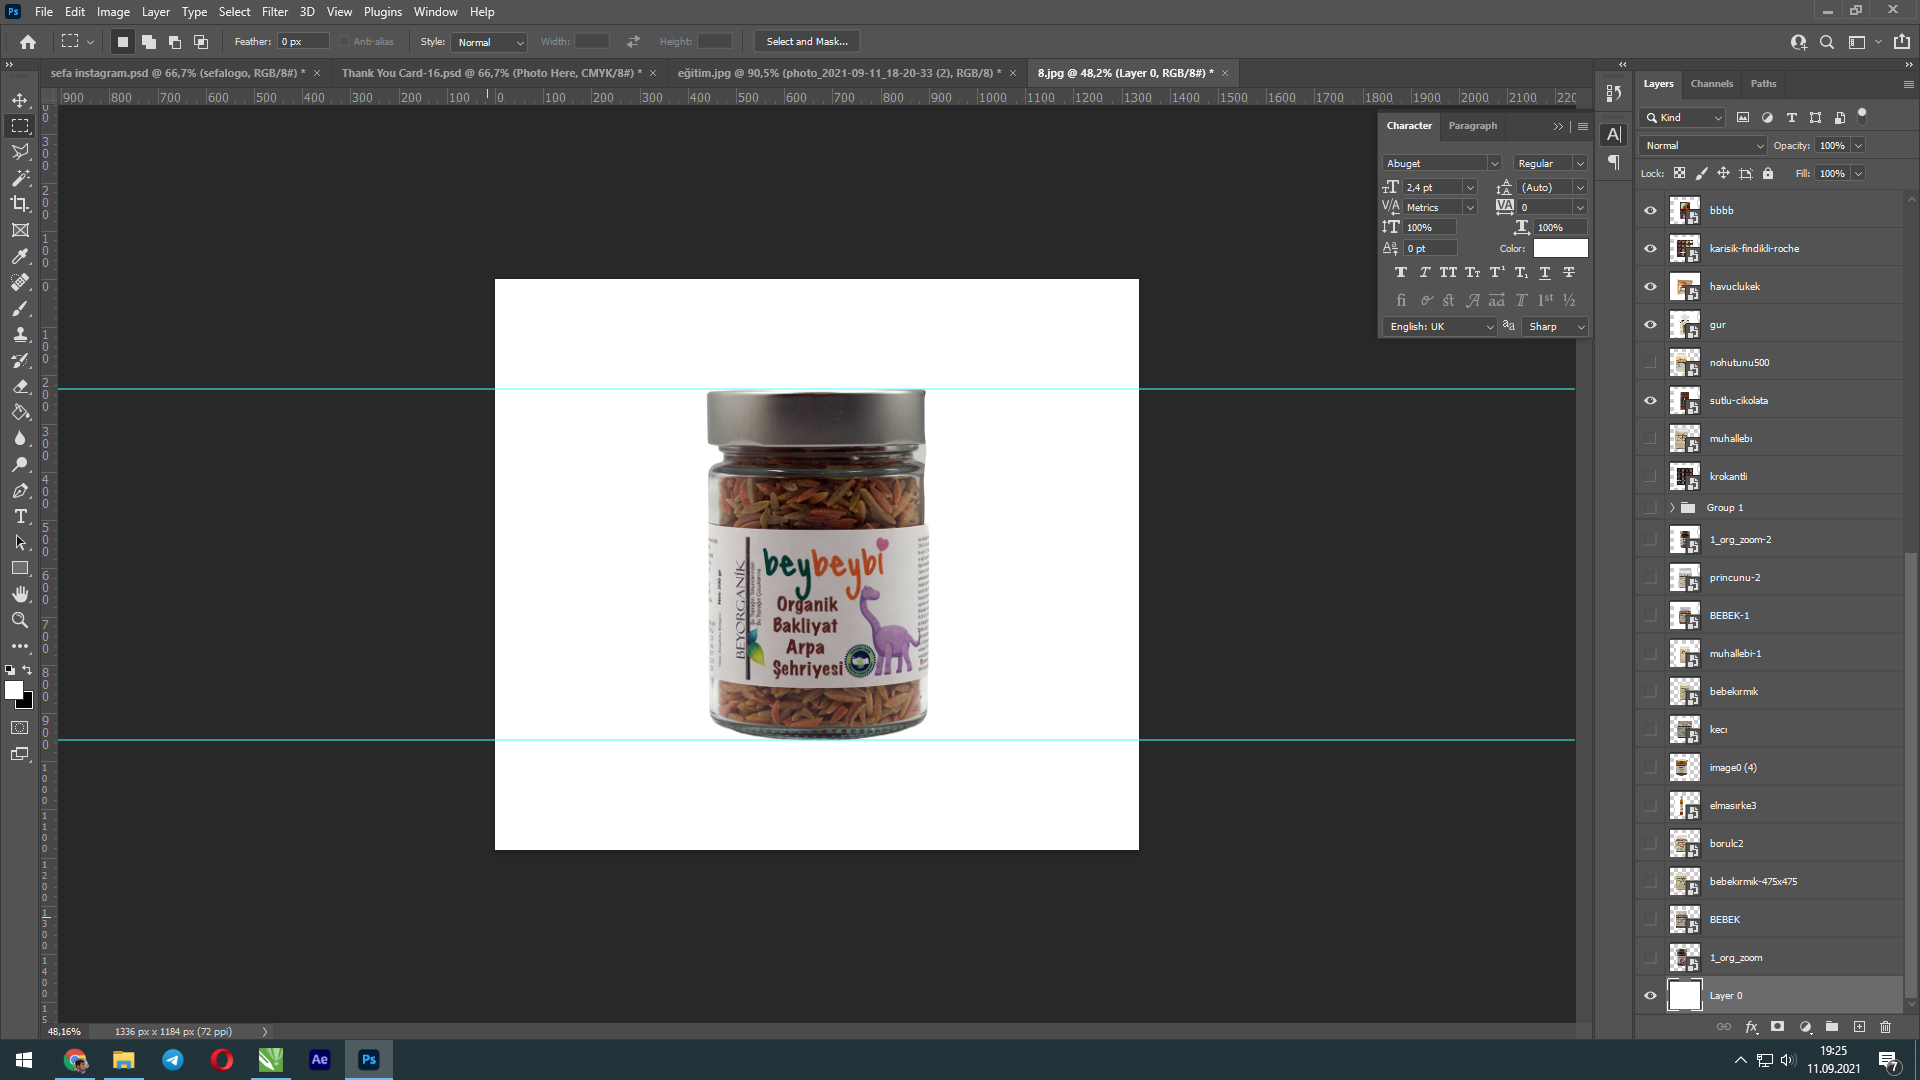Screen dimensions: 1920x1080
Task: Select the Polygonal Lasso tool
Action: [20, 152]
